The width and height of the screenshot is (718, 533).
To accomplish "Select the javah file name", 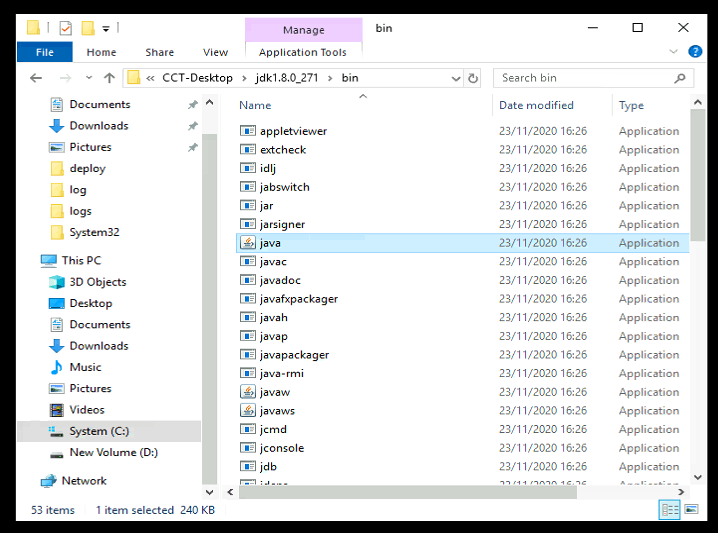I will pyautogui.click(x=274, y=317).
